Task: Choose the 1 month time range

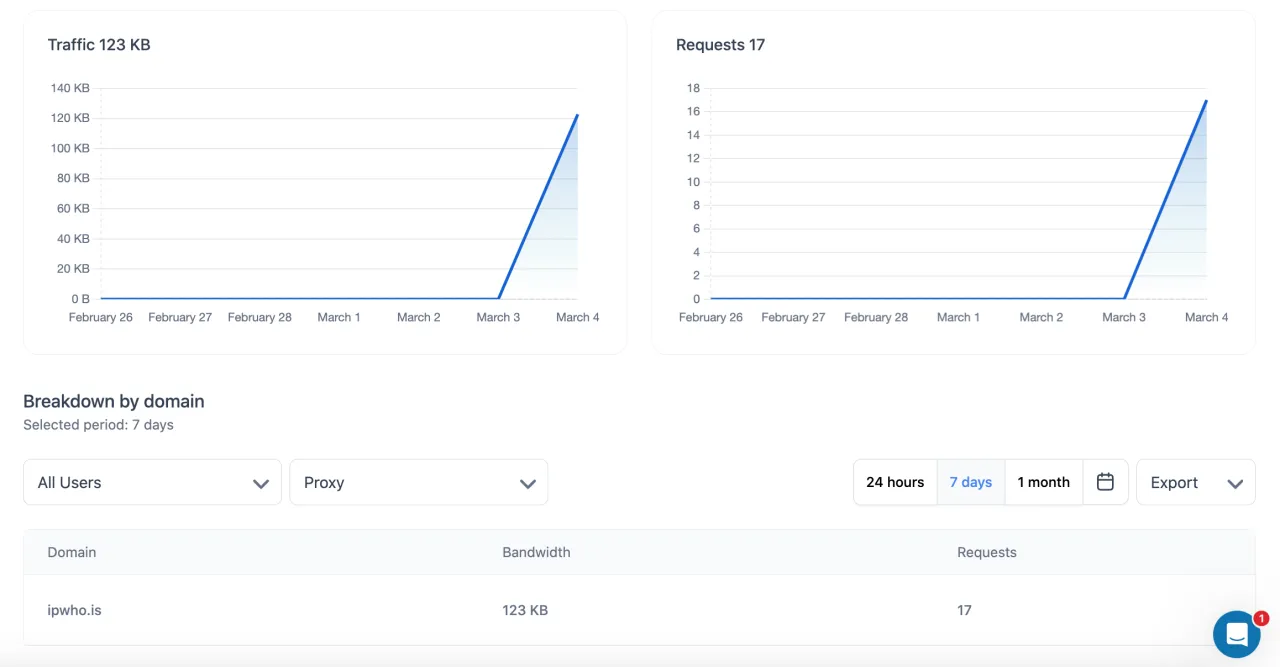Action: click(x=1043, y=482)
